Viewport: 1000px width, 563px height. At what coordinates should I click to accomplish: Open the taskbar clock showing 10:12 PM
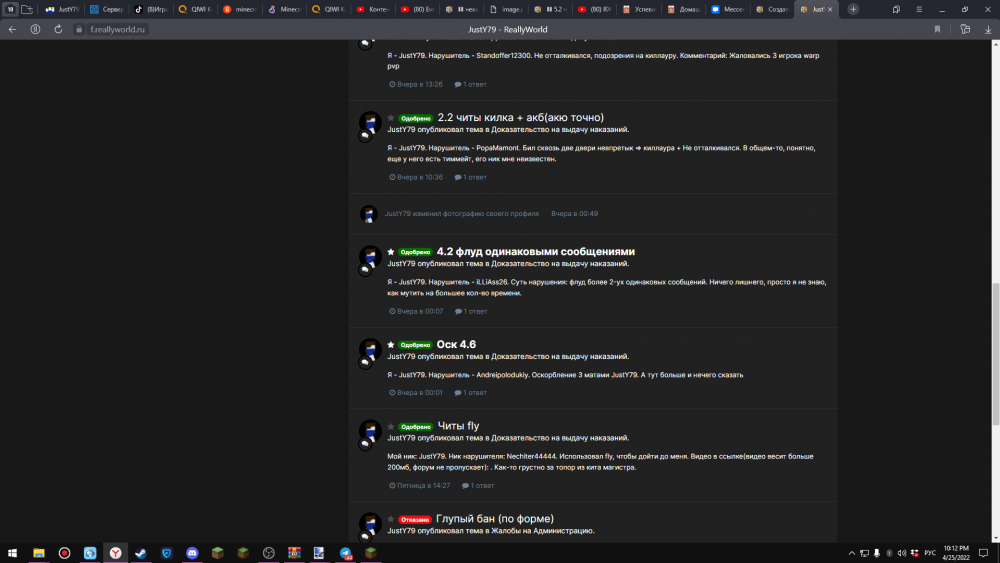click(x=955, y=553)
